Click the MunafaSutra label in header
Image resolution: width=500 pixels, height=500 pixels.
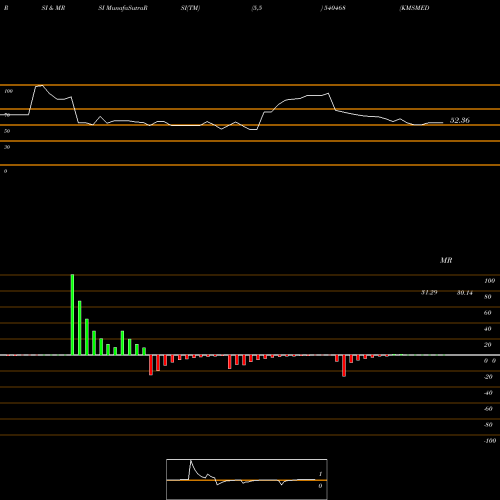tap(125, 8)
